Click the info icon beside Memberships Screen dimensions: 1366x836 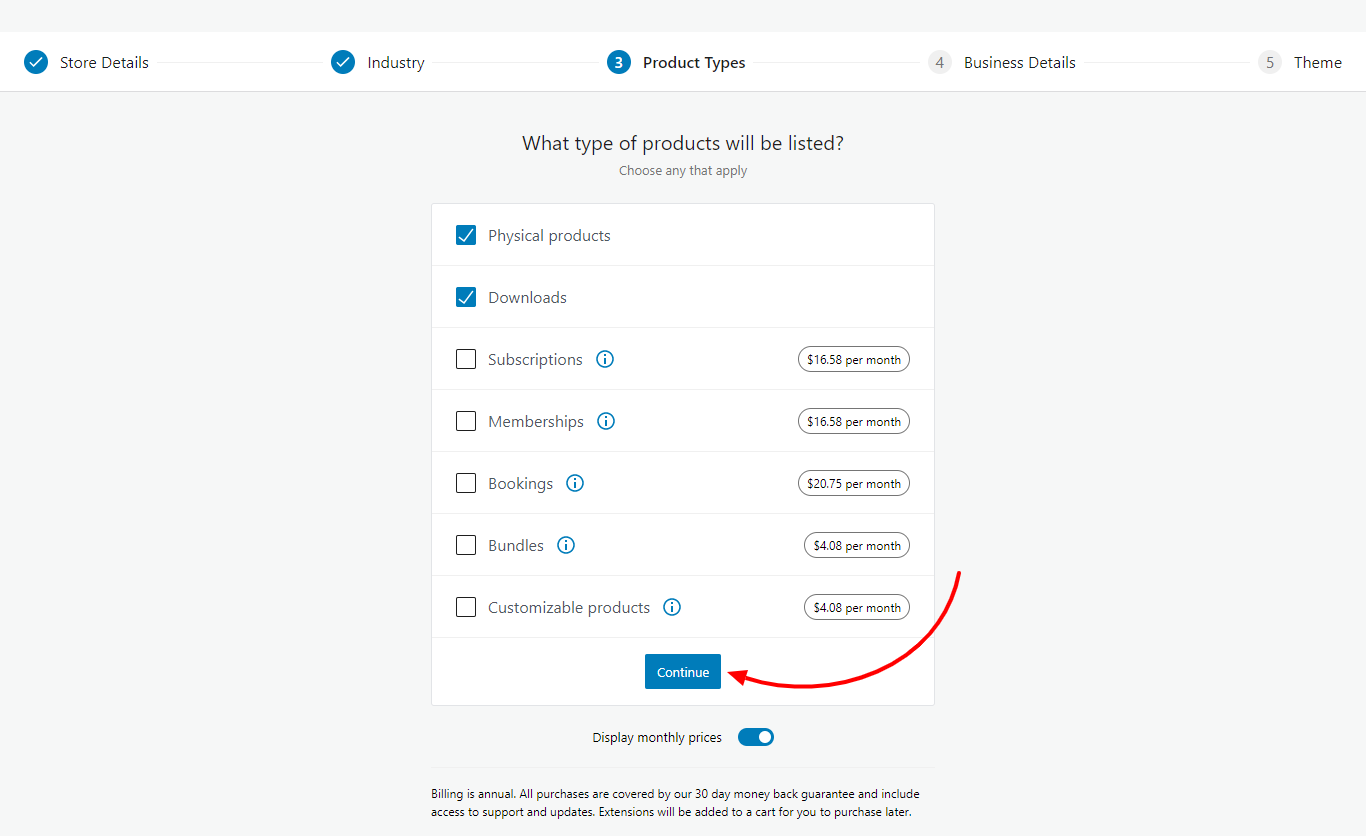point(606,421)
